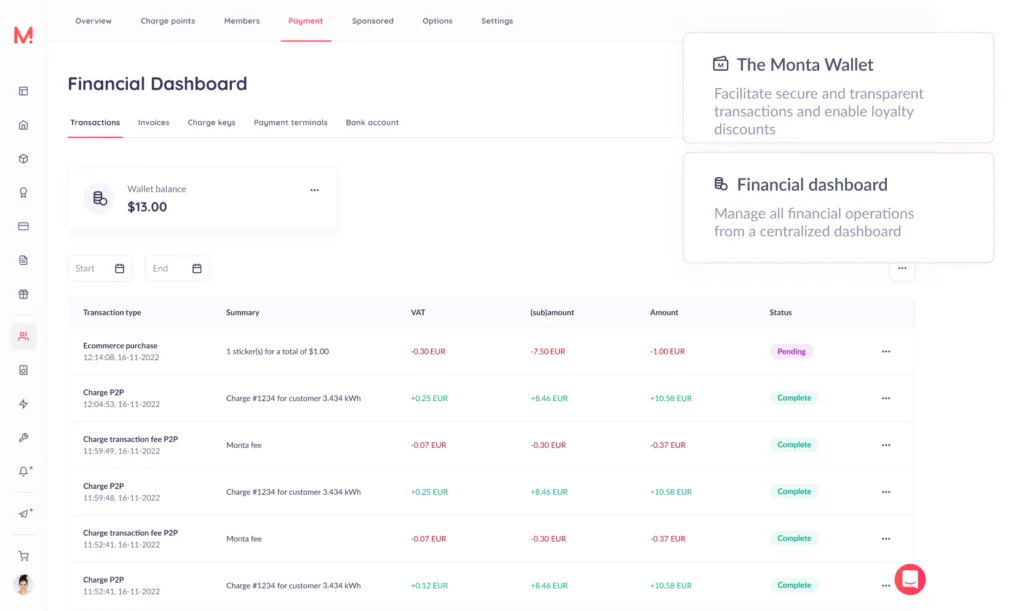Click Monta fee in 11:59:49 row

coord(244,445)
